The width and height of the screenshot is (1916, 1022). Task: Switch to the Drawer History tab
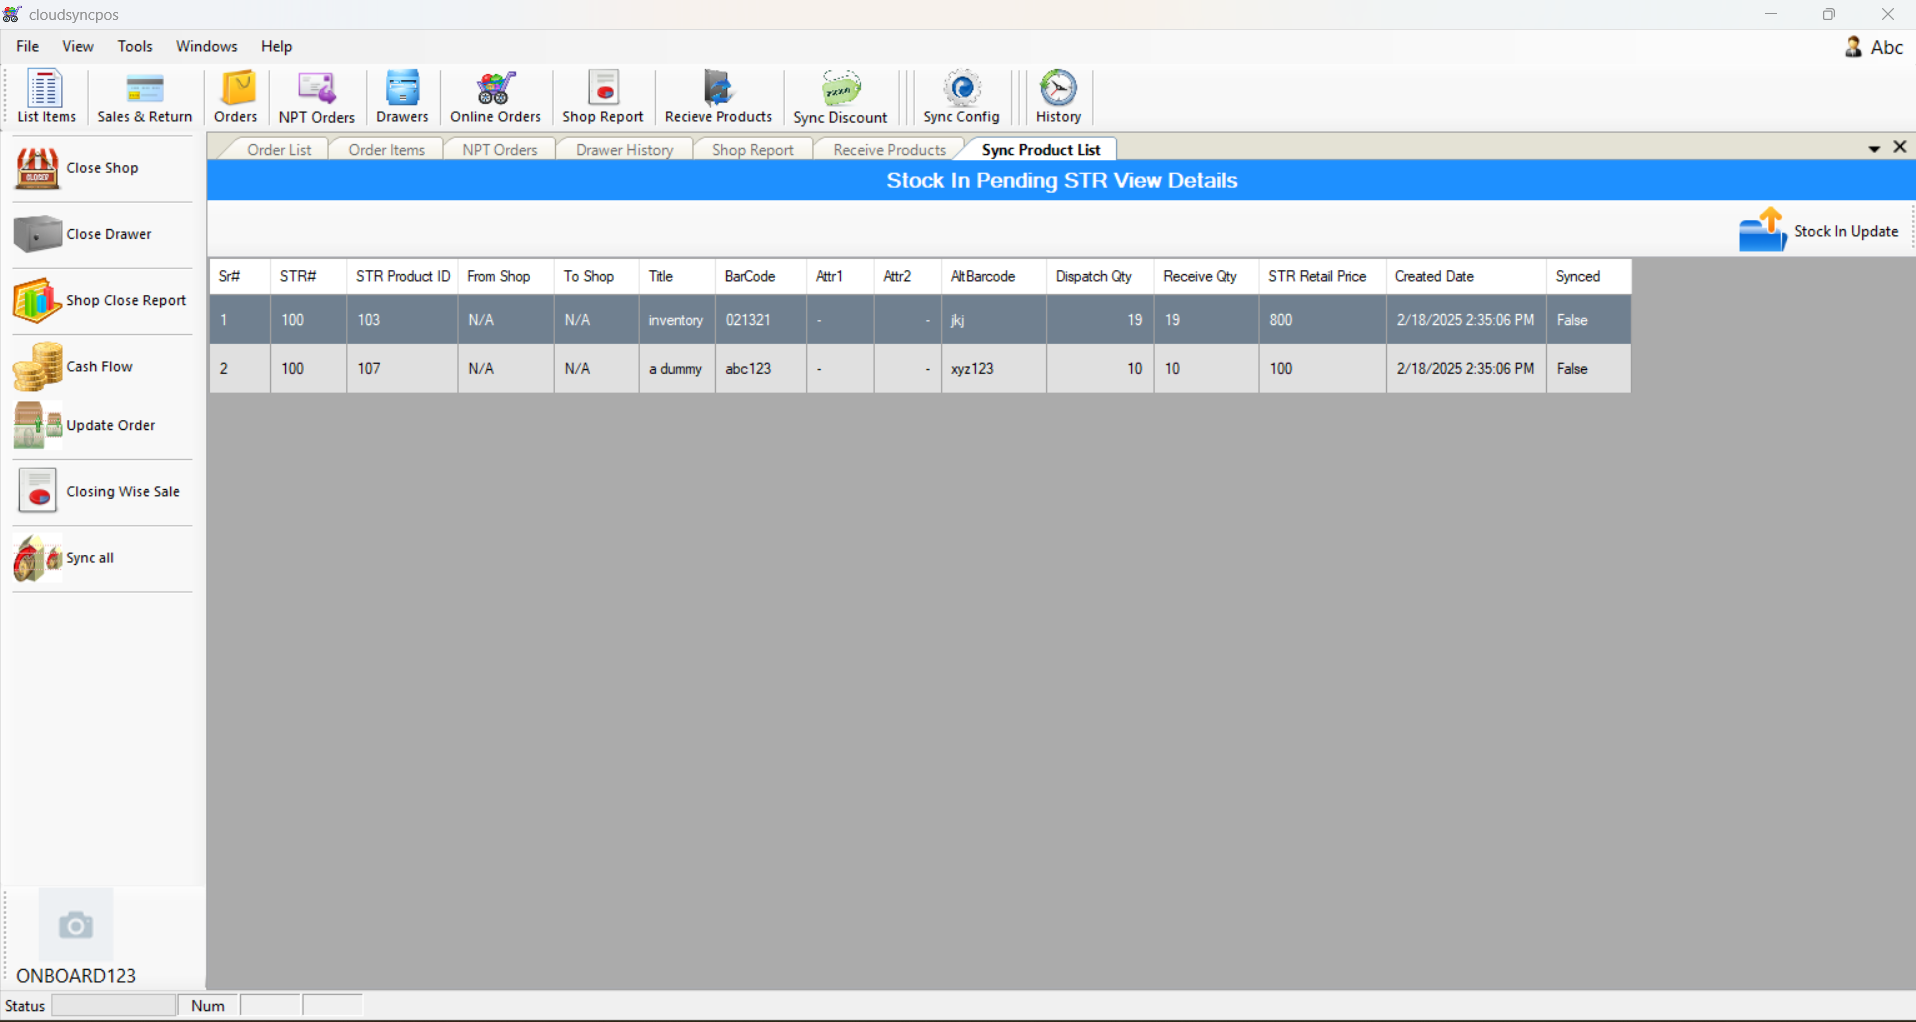tap(625, 150)
